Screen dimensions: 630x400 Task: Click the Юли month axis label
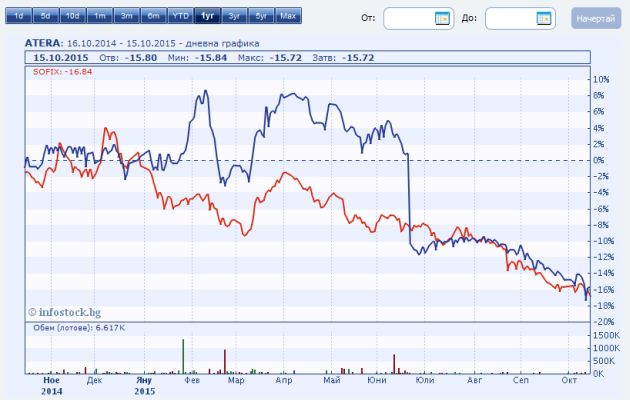point(425,380)
